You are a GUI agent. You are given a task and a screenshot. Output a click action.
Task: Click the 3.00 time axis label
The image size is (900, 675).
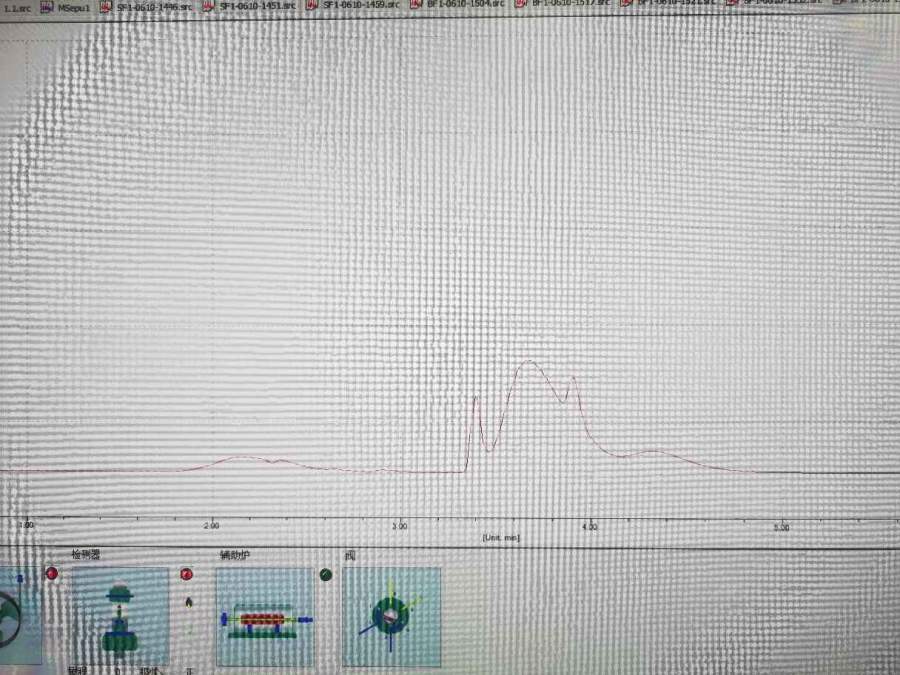coord(400,526)
